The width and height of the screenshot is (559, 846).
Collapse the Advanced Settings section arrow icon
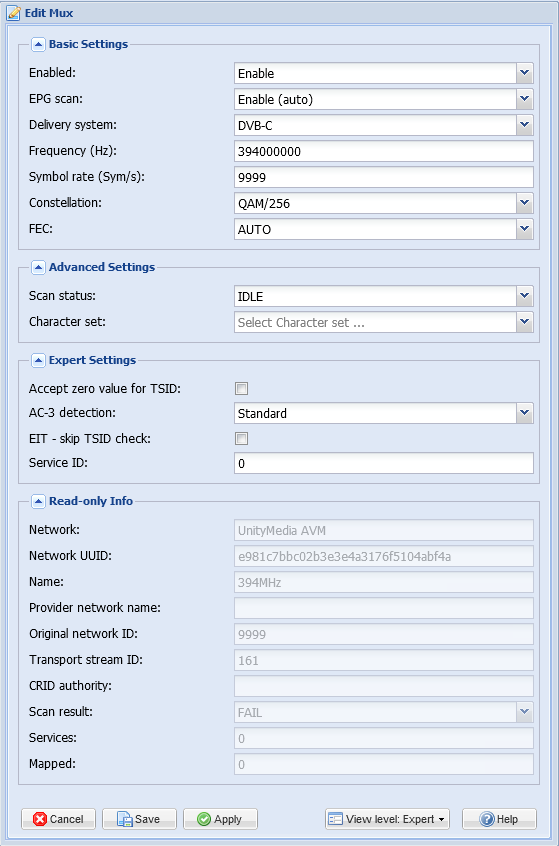(x=38, y=267)
